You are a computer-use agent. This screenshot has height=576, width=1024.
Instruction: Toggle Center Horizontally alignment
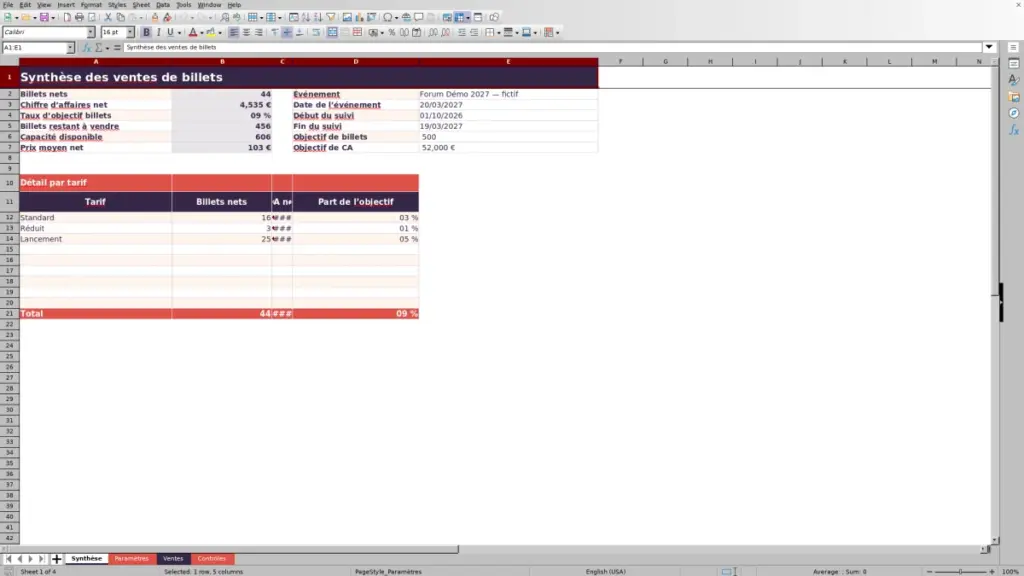pyautogui.click(x=246, y=33)
